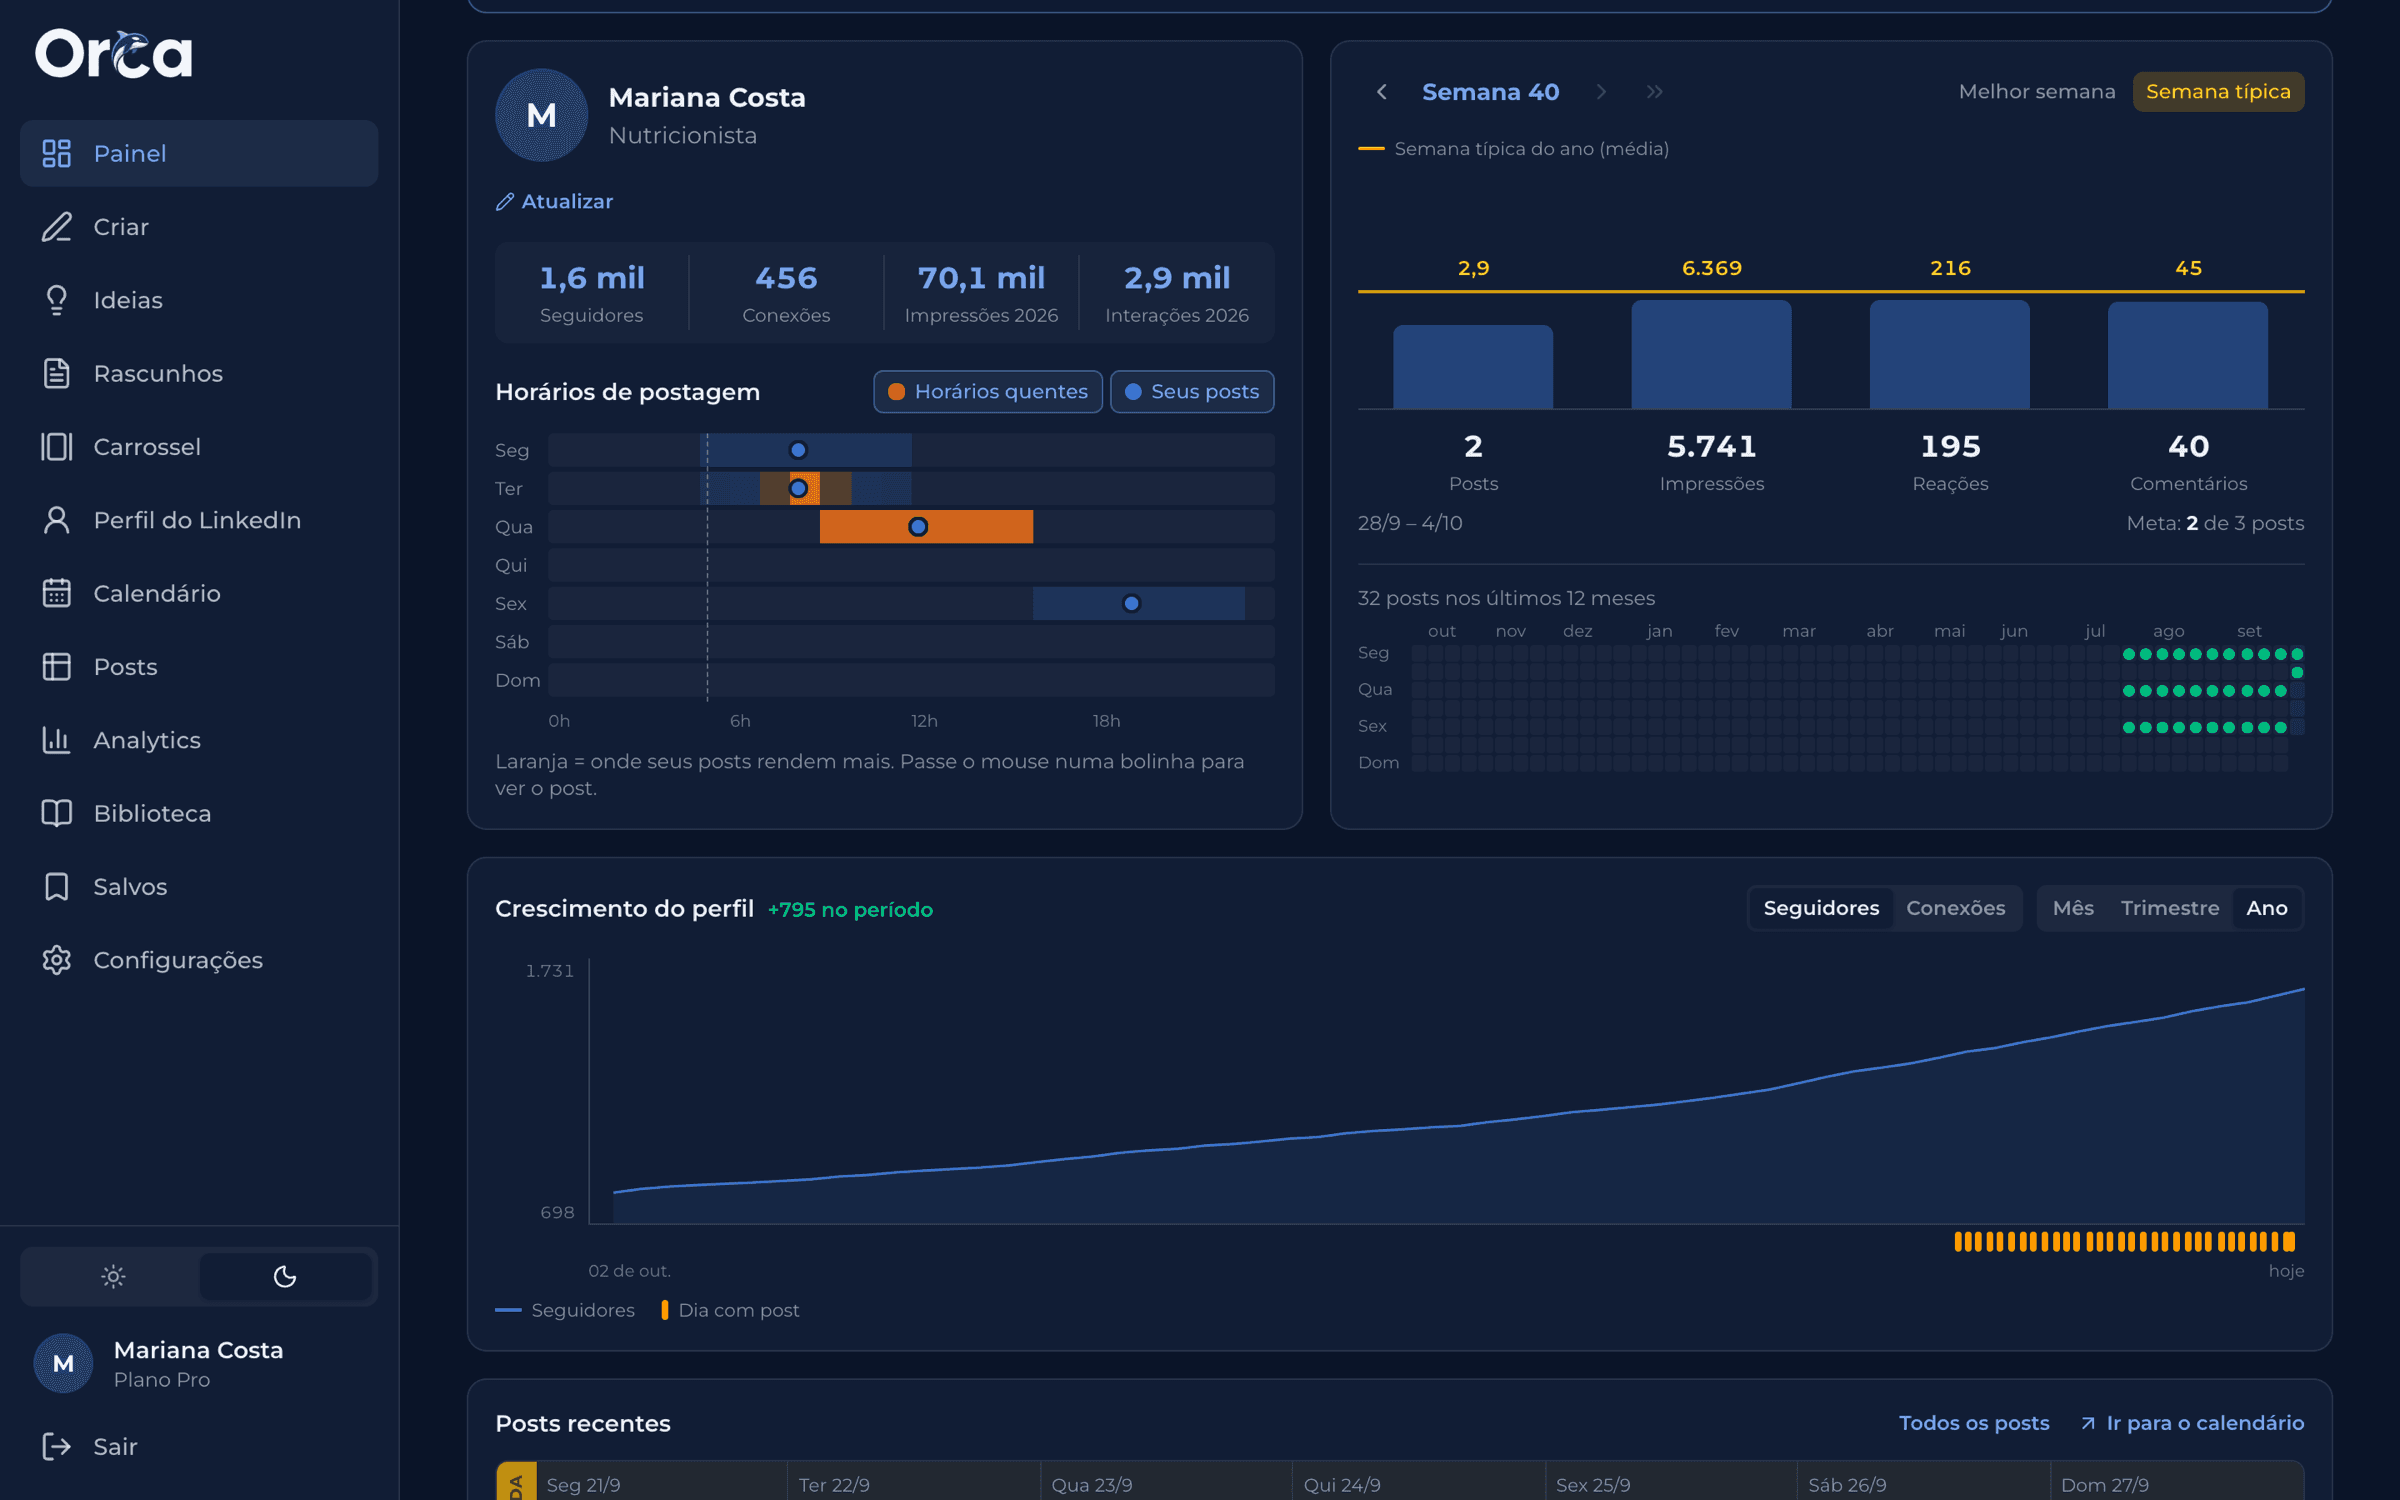The image size is (2400, 1500).
Task: Open the Painel dashboard icon
Action: click(57, 153)
